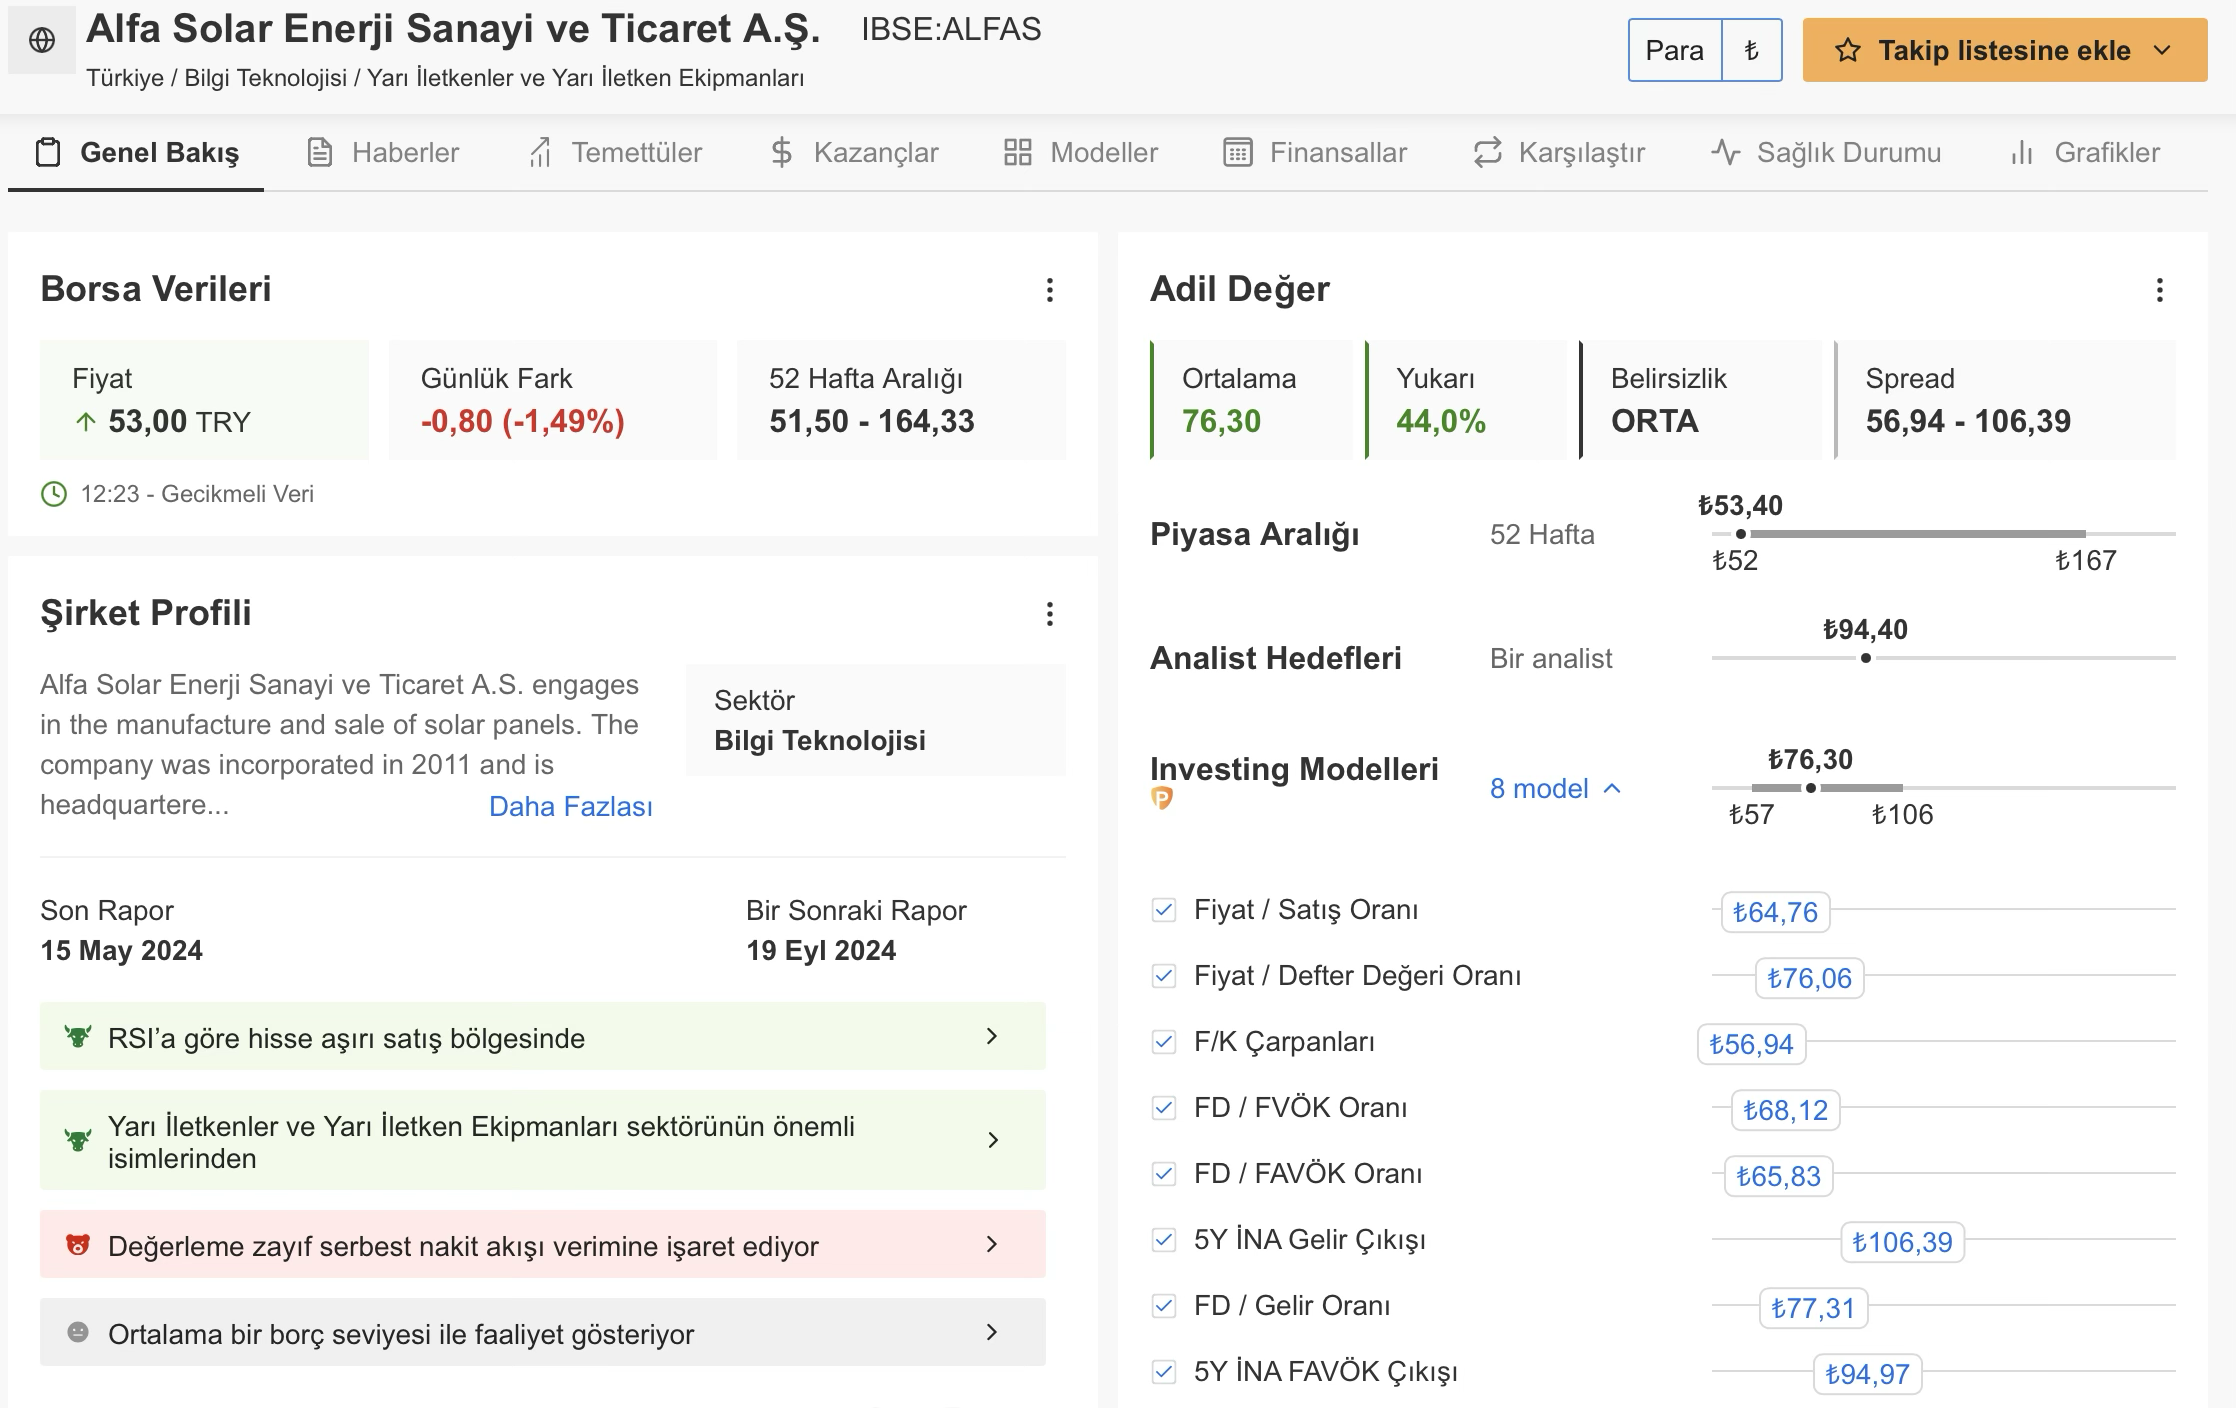This screenshot has height=1408, width=2236.
Task: Click the chart icon beside Temettüler
Action: [540, 152]
